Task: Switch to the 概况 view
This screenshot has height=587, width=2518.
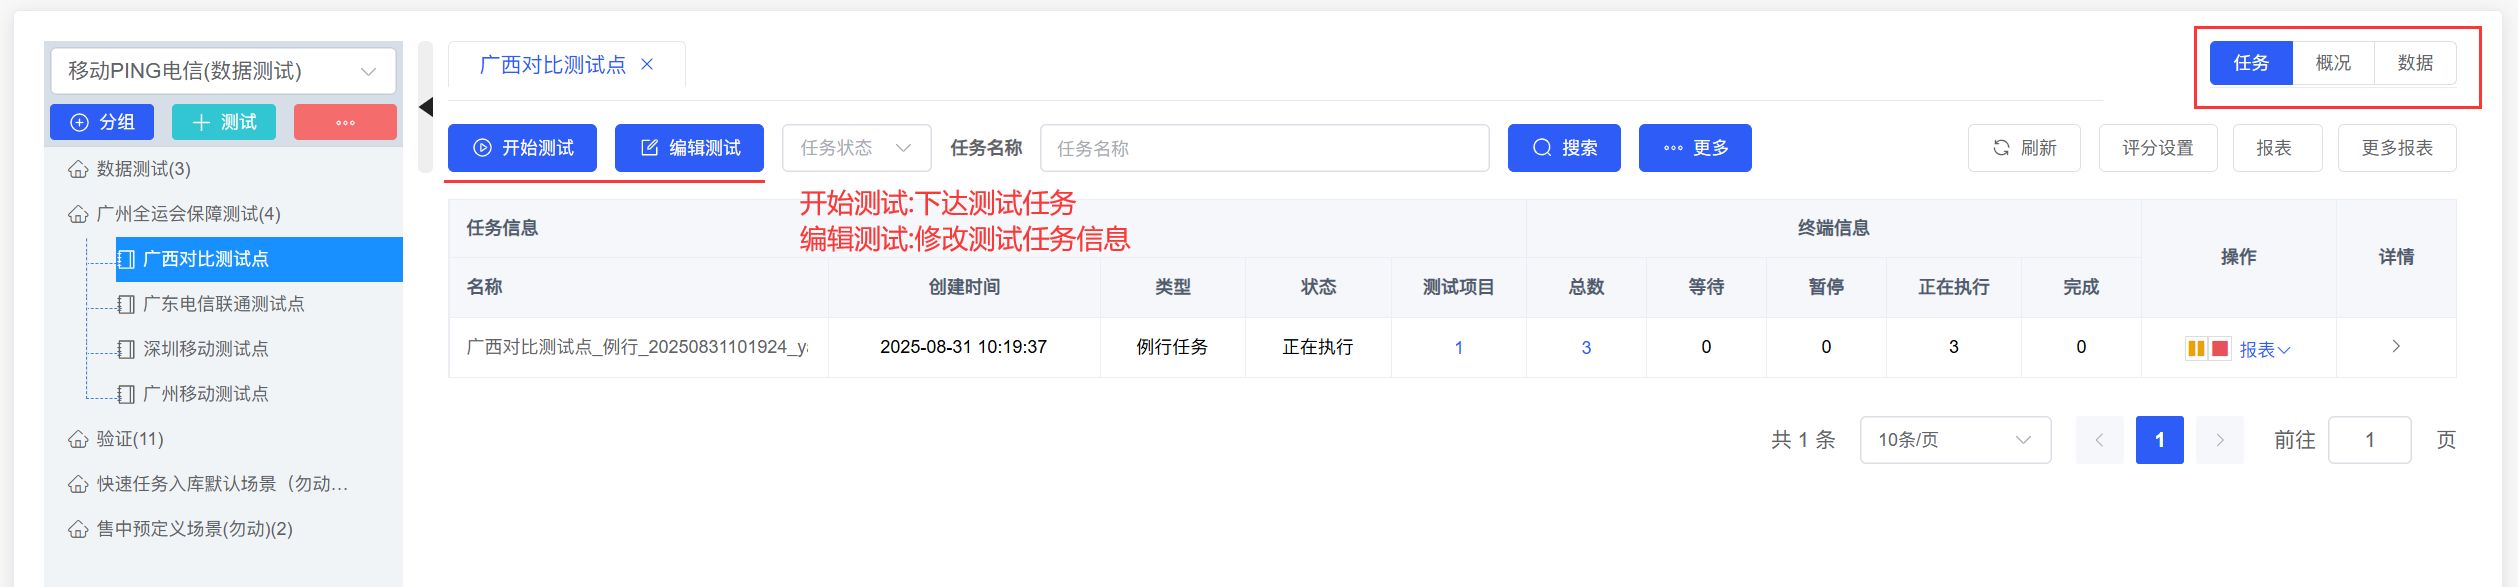Action: pyautogui.click(x=2333, y=63)
